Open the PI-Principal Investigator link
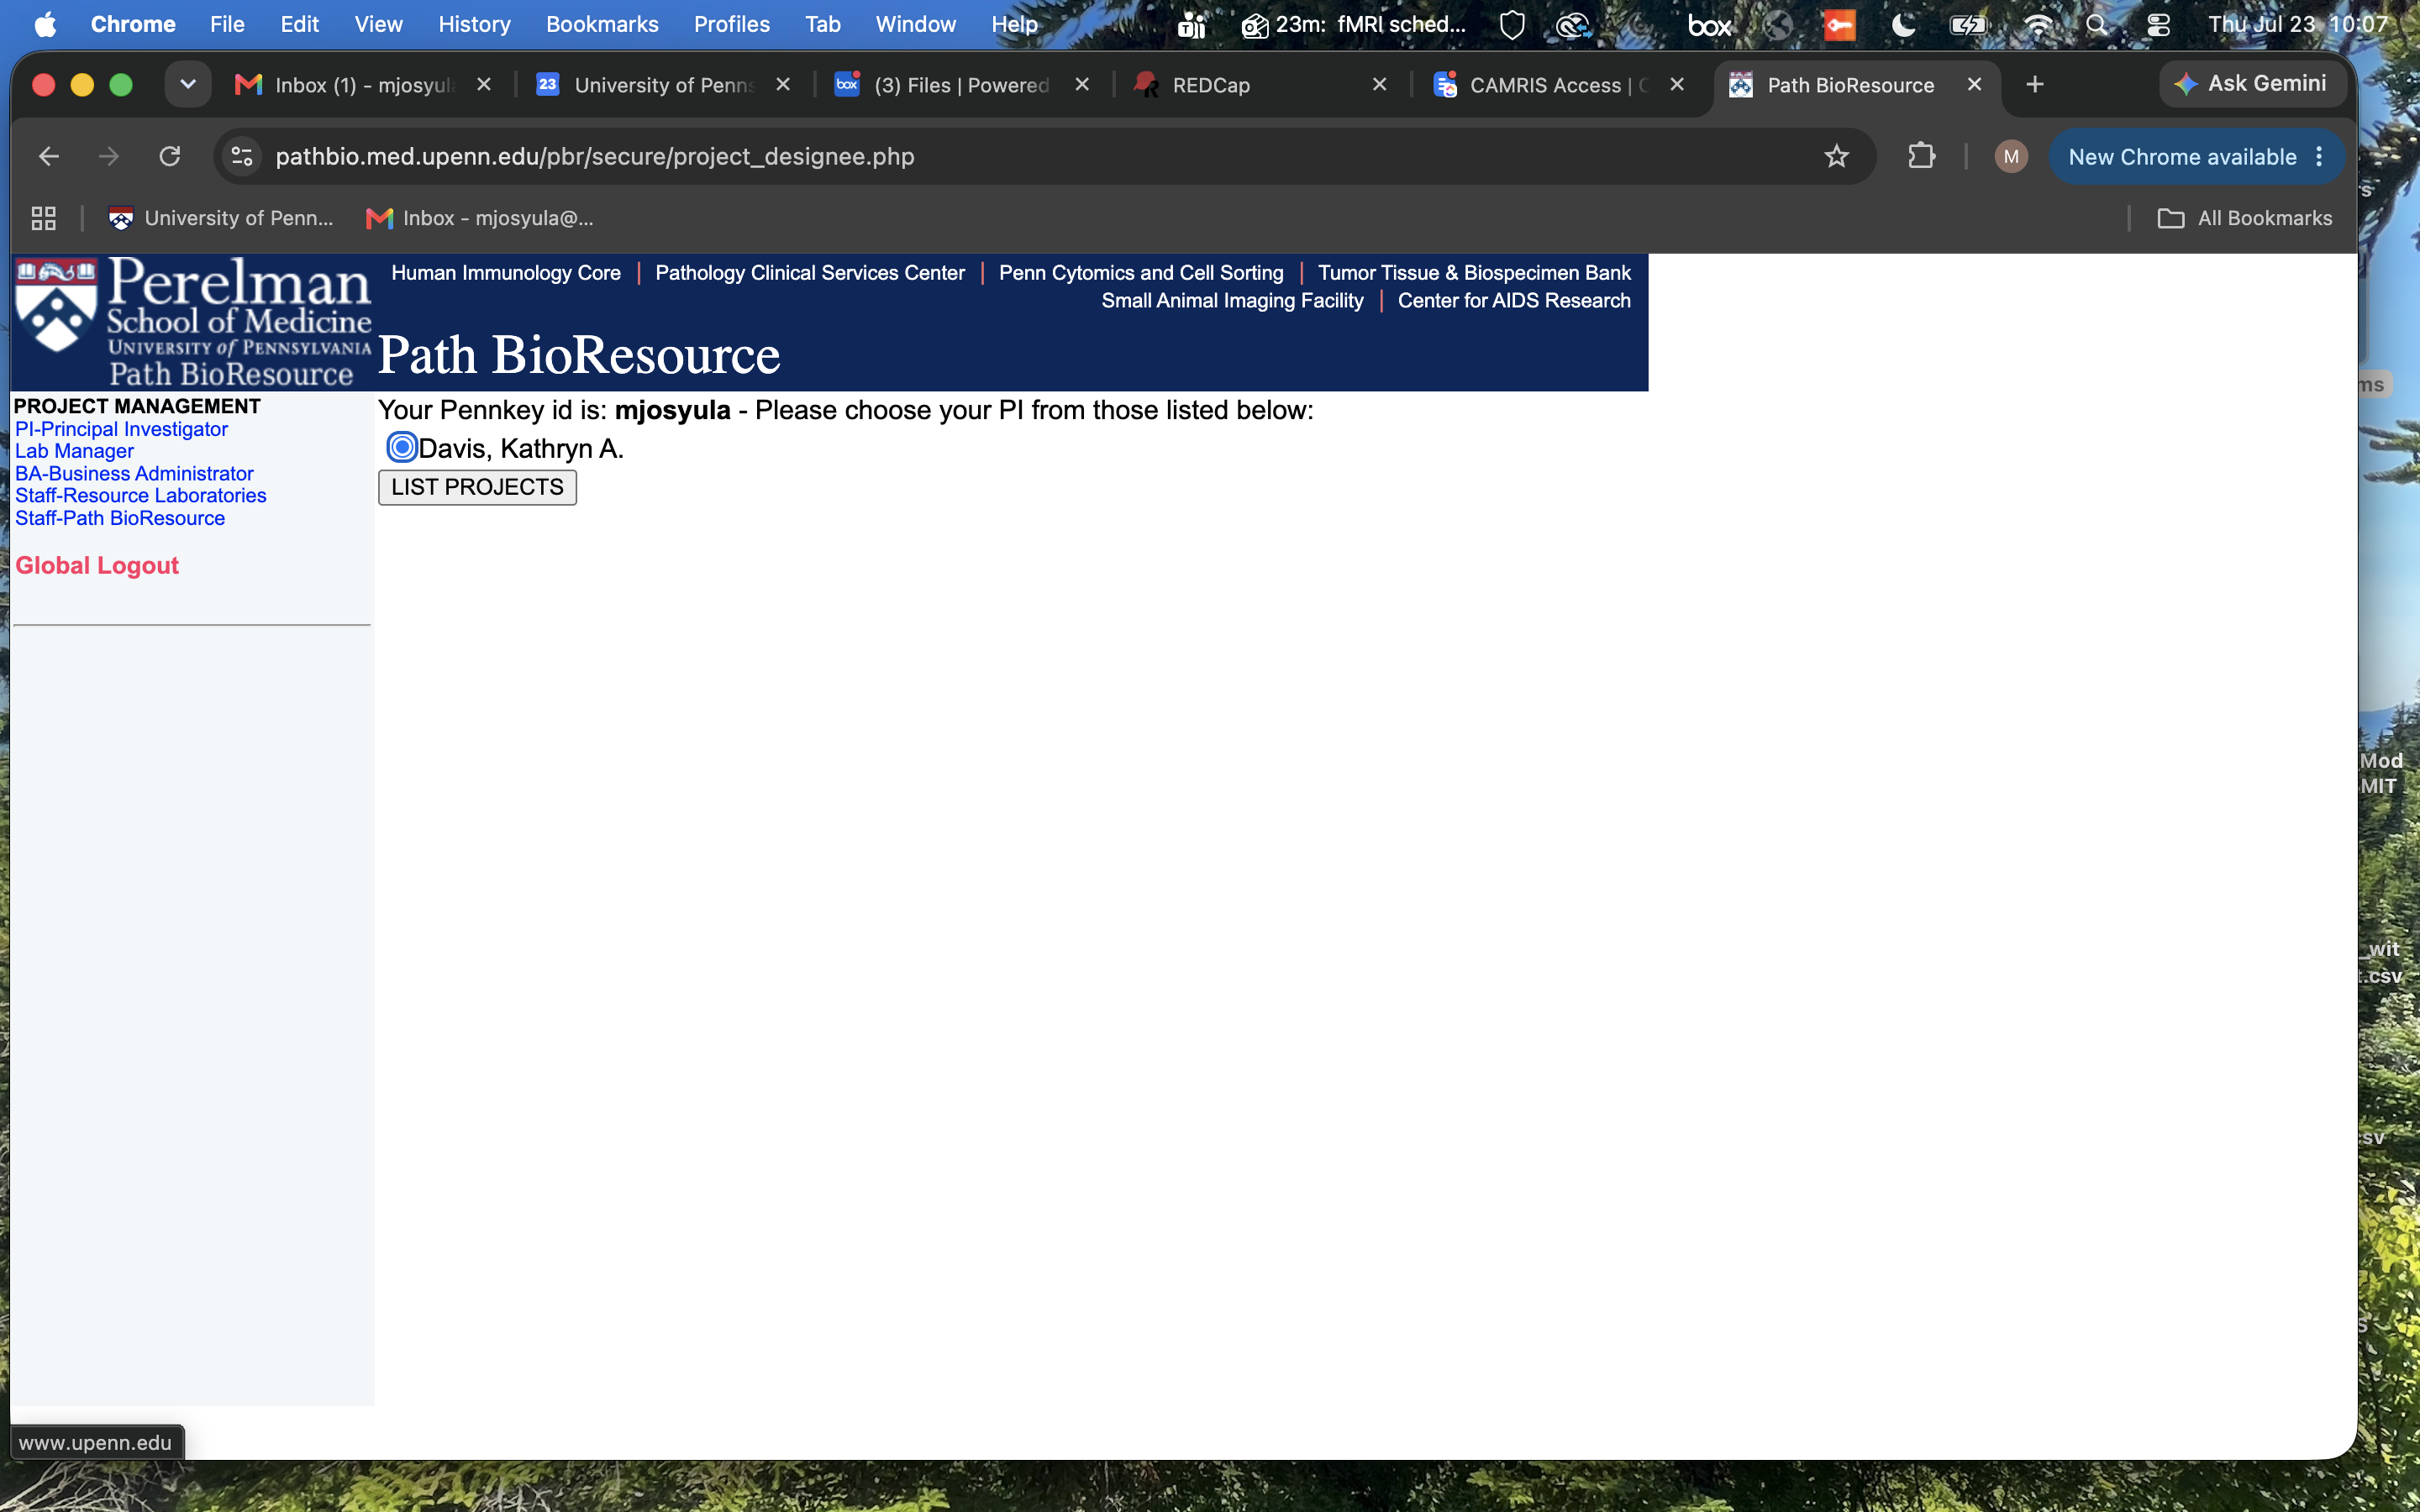This screenshot has width=2420, height=1512. pyautogui.click(x=121, y=429)
